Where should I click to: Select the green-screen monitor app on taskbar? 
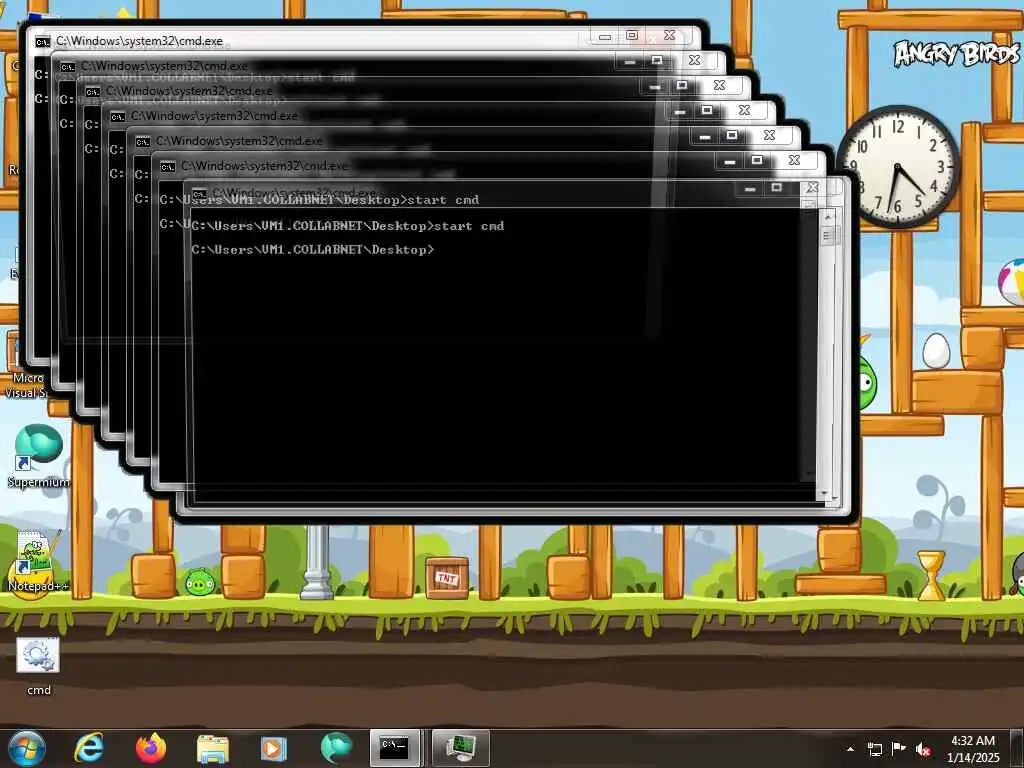point(460,748)
